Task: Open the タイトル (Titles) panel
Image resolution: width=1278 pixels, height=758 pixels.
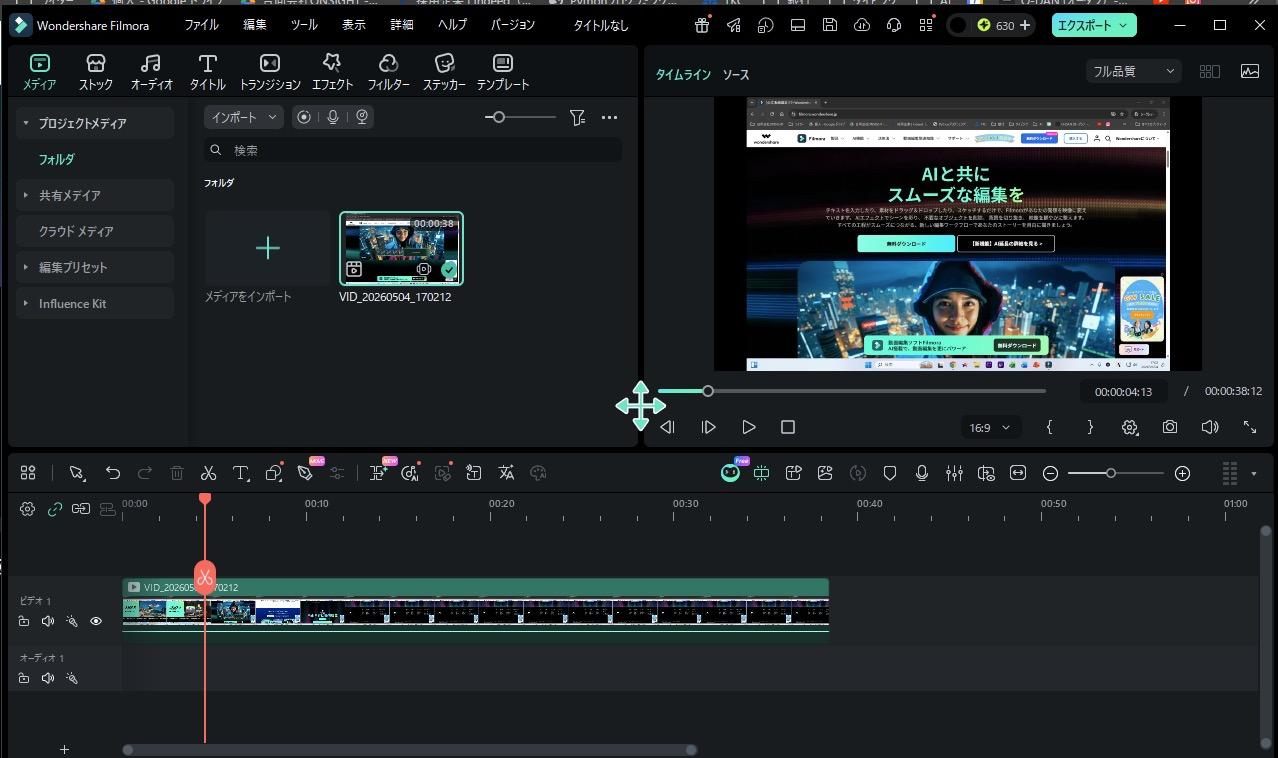Action: [207, 73]
